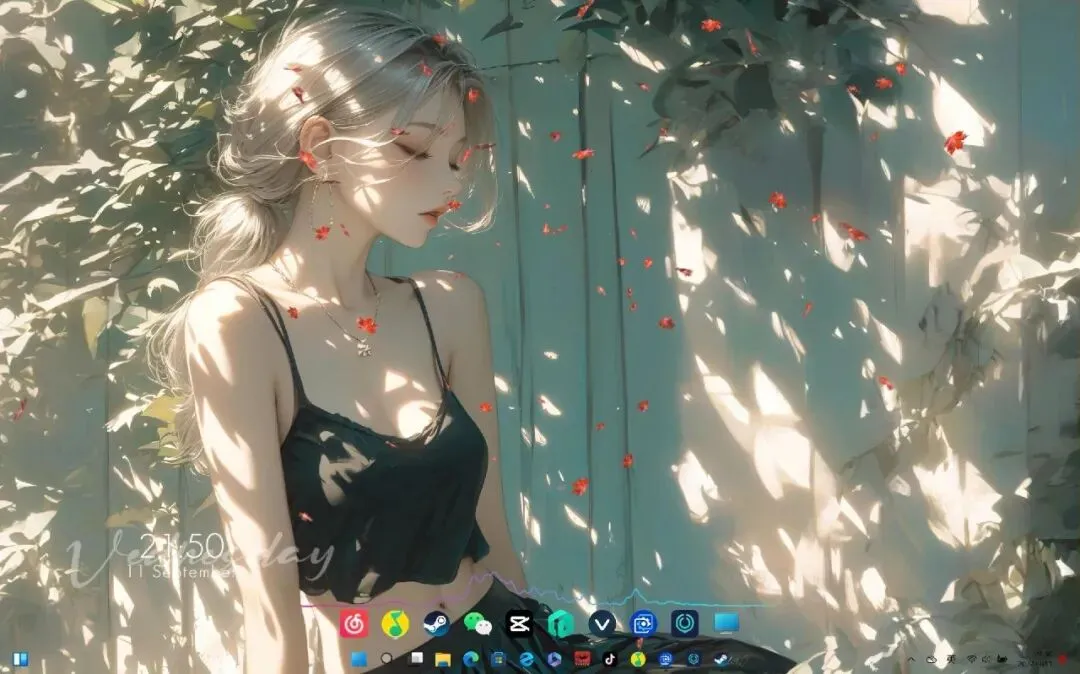The width and height of the screenshot is (1080, 674).
Task: Open the green cube app in dock
Action: pos(561,624)
